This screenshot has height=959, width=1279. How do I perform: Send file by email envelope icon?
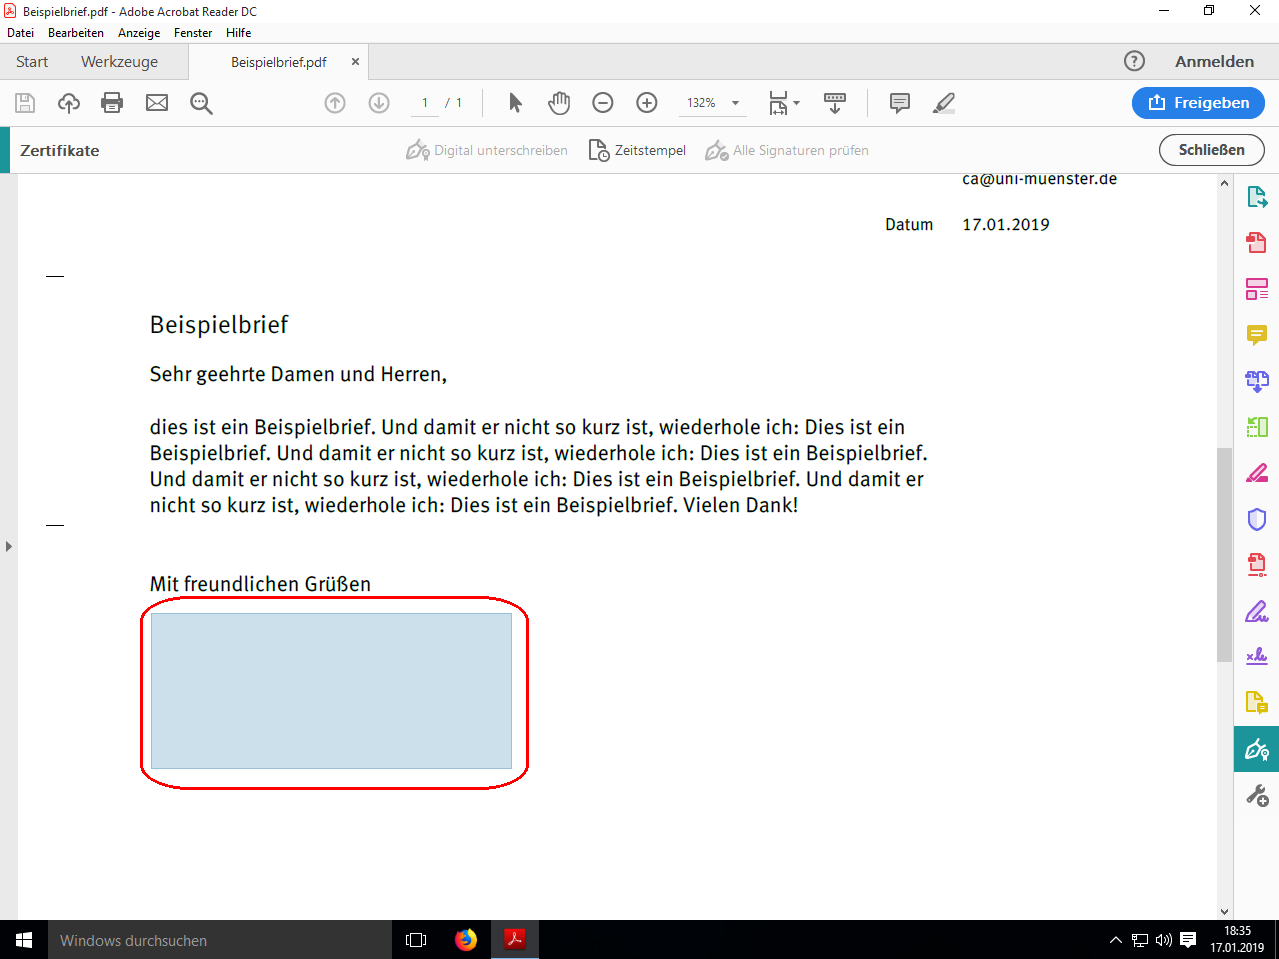pos(157,103)
